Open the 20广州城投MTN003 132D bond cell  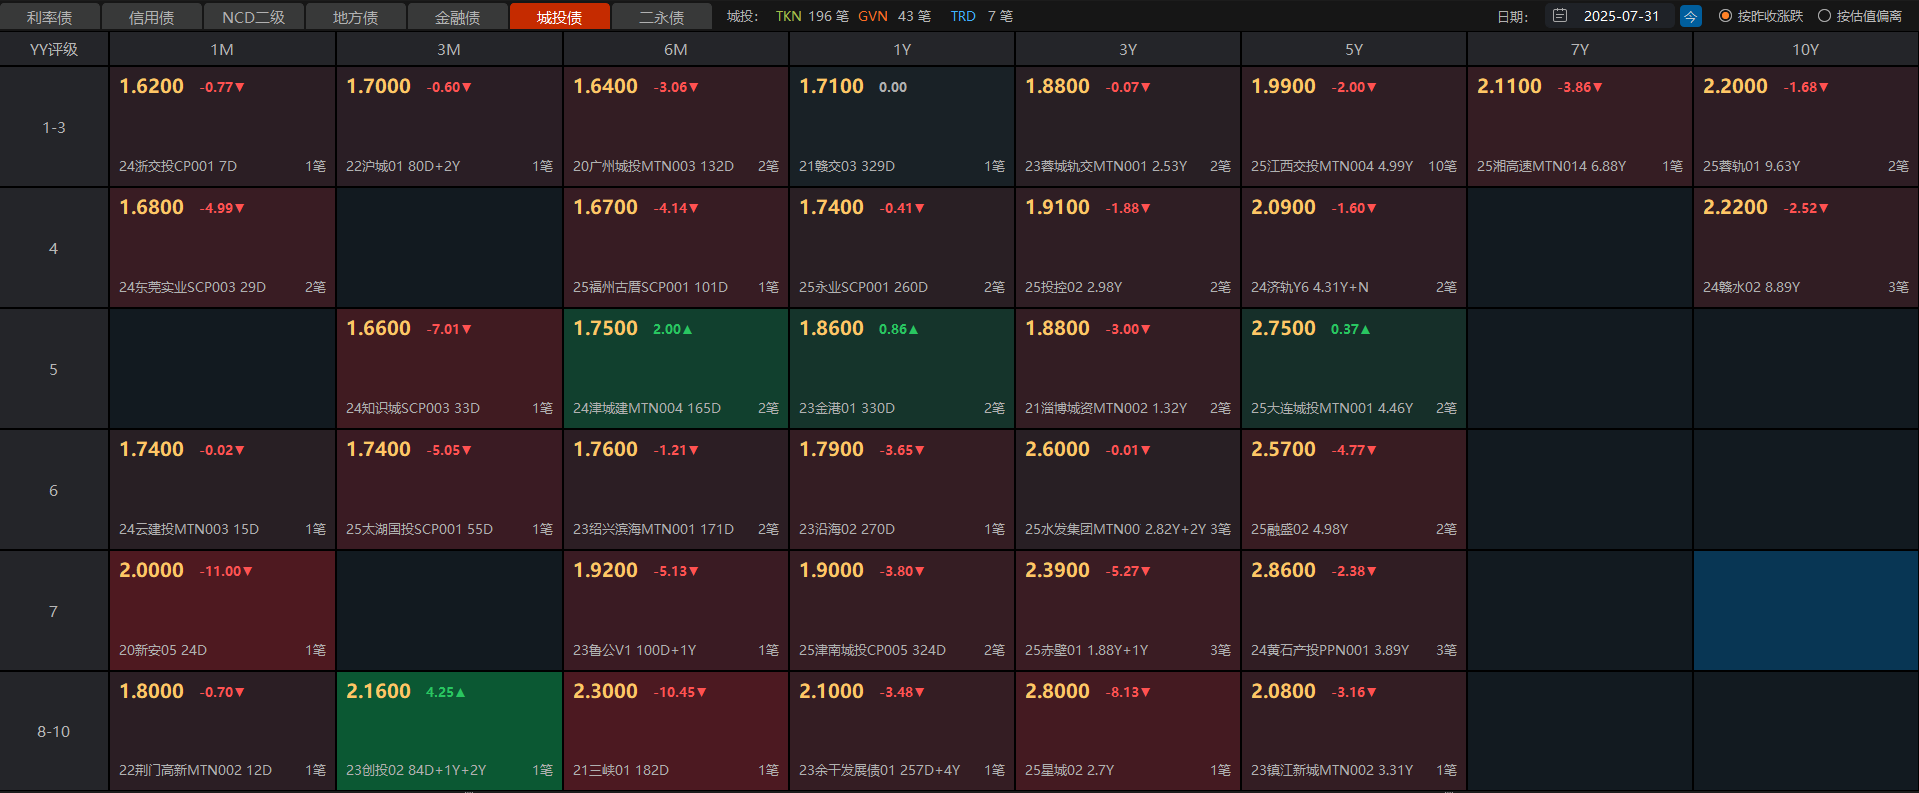pos(676,127)
